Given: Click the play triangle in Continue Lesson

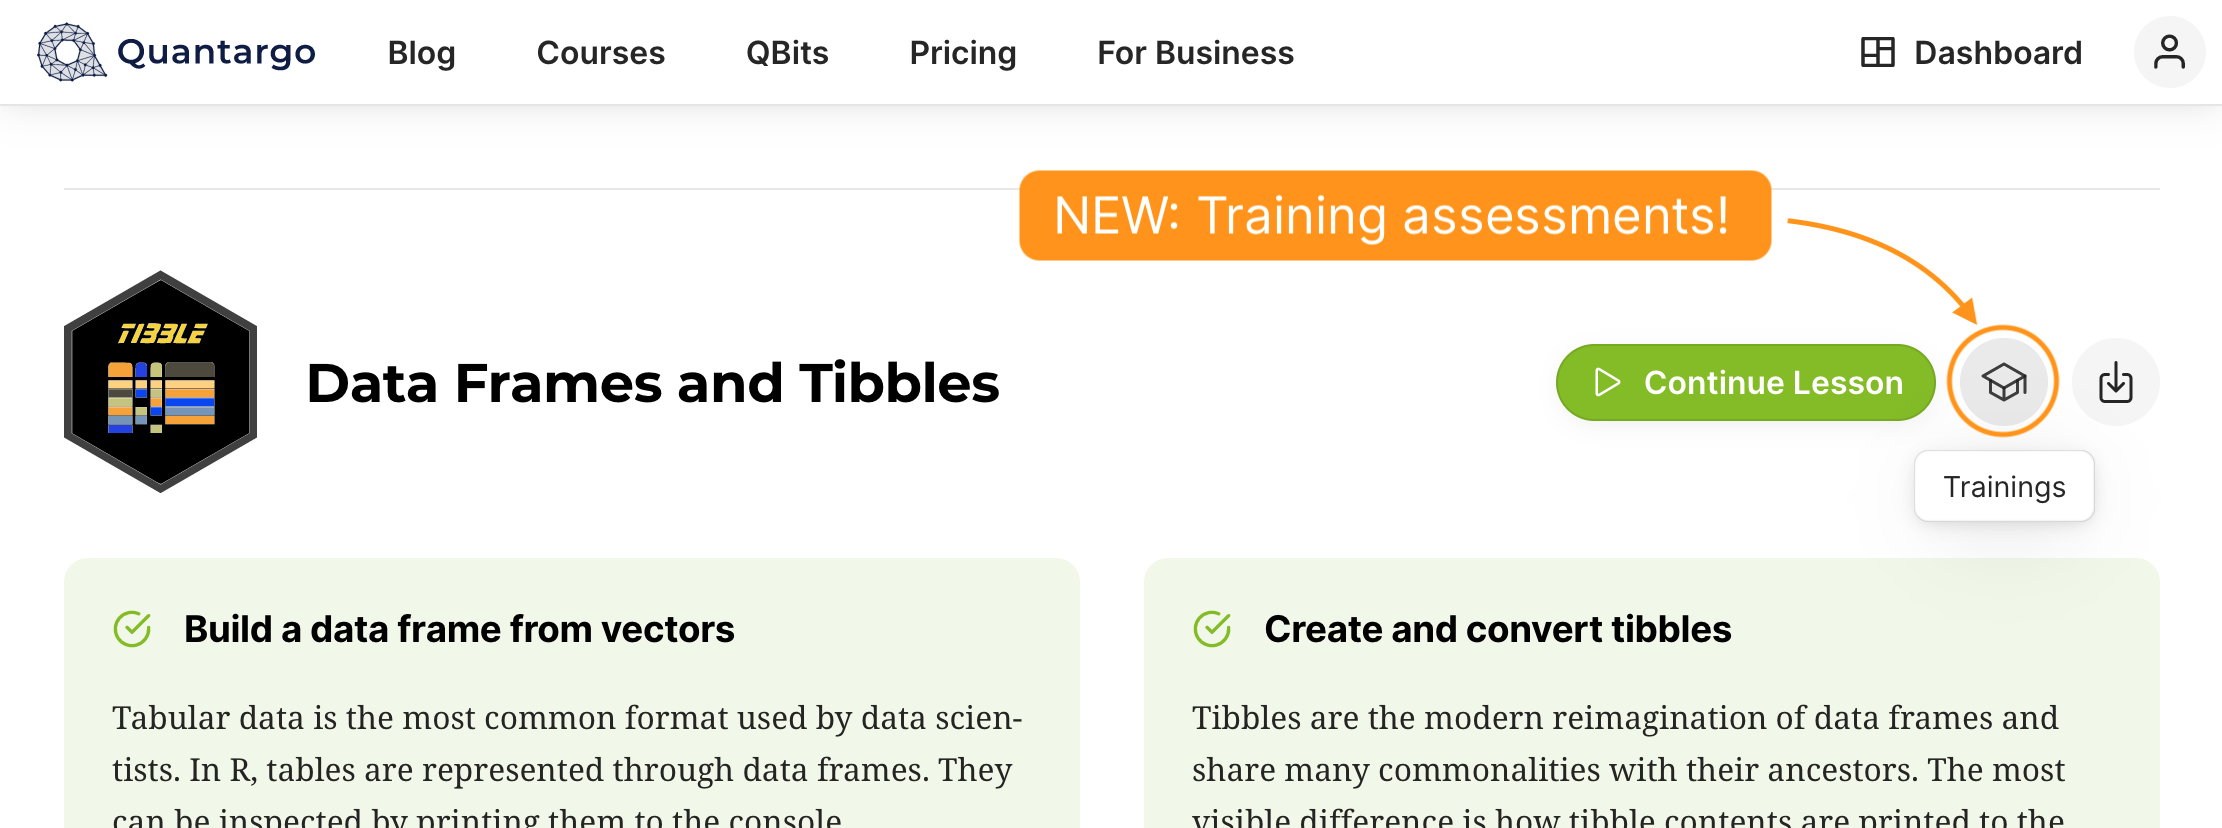Looking at the screenshot, I should (1606, 382).
